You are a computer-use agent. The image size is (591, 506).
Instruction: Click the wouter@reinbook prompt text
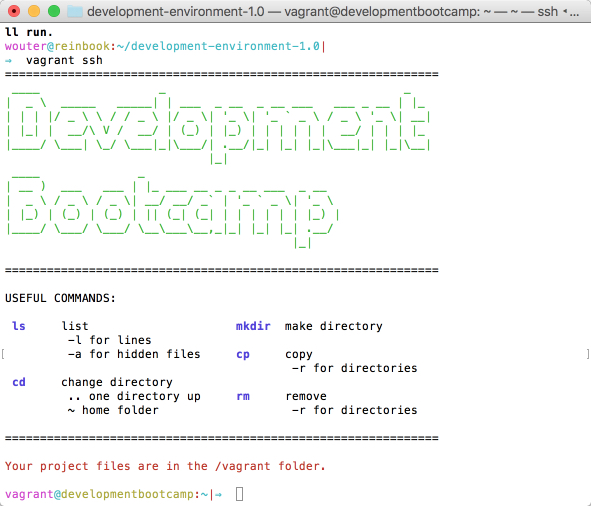(x=57, y=46)
